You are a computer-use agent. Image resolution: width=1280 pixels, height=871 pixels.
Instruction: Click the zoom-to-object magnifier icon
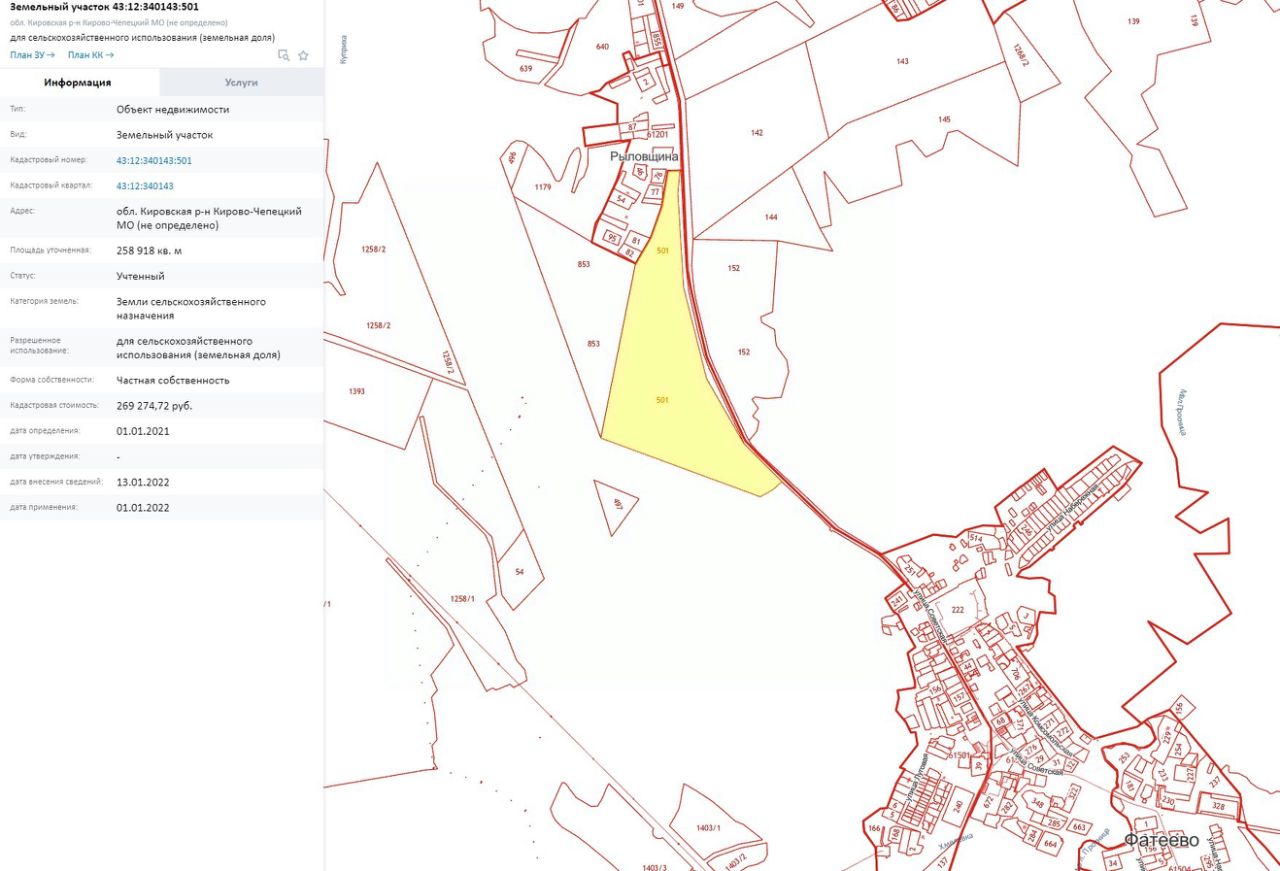(284, 55)
